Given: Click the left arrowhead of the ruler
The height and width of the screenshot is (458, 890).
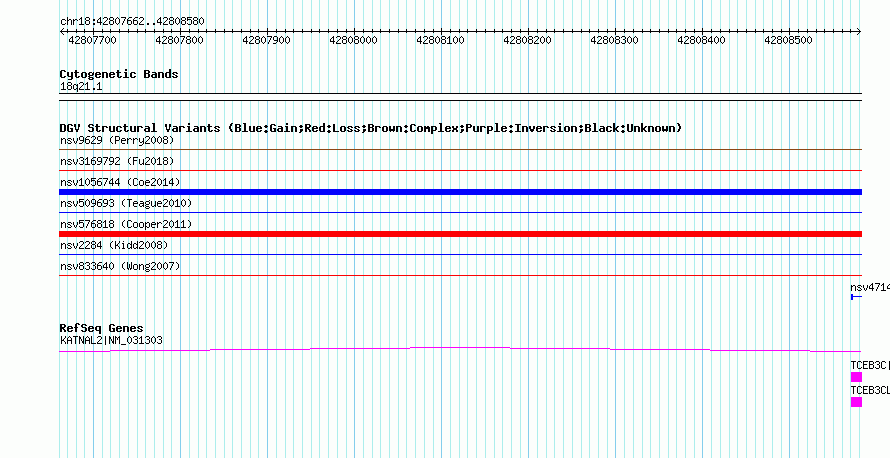Looking at the screenshot, I should (62, 32).
